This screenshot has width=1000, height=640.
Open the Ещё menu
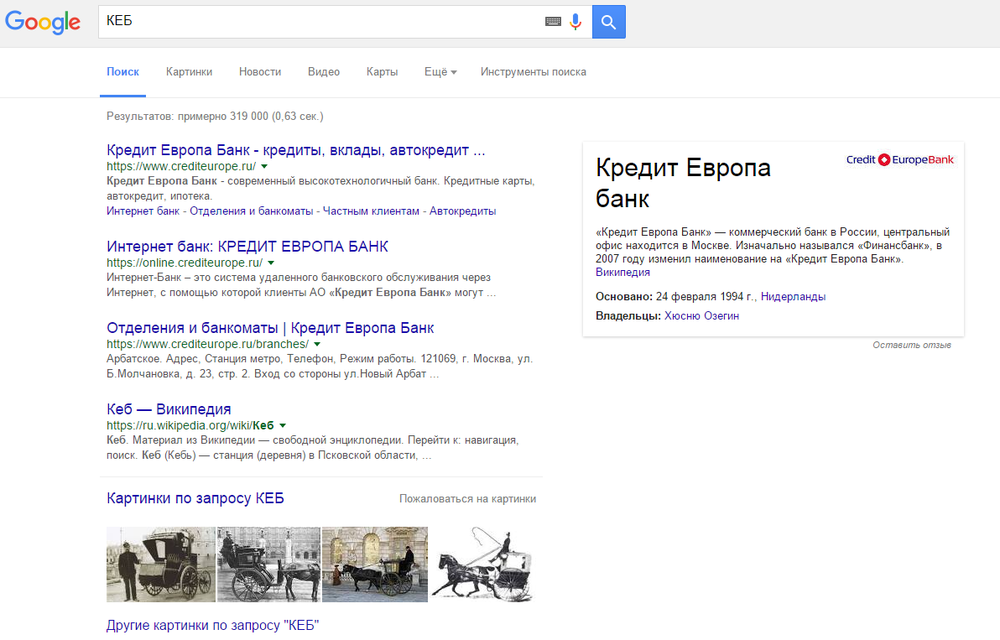(x=440, y=72)
